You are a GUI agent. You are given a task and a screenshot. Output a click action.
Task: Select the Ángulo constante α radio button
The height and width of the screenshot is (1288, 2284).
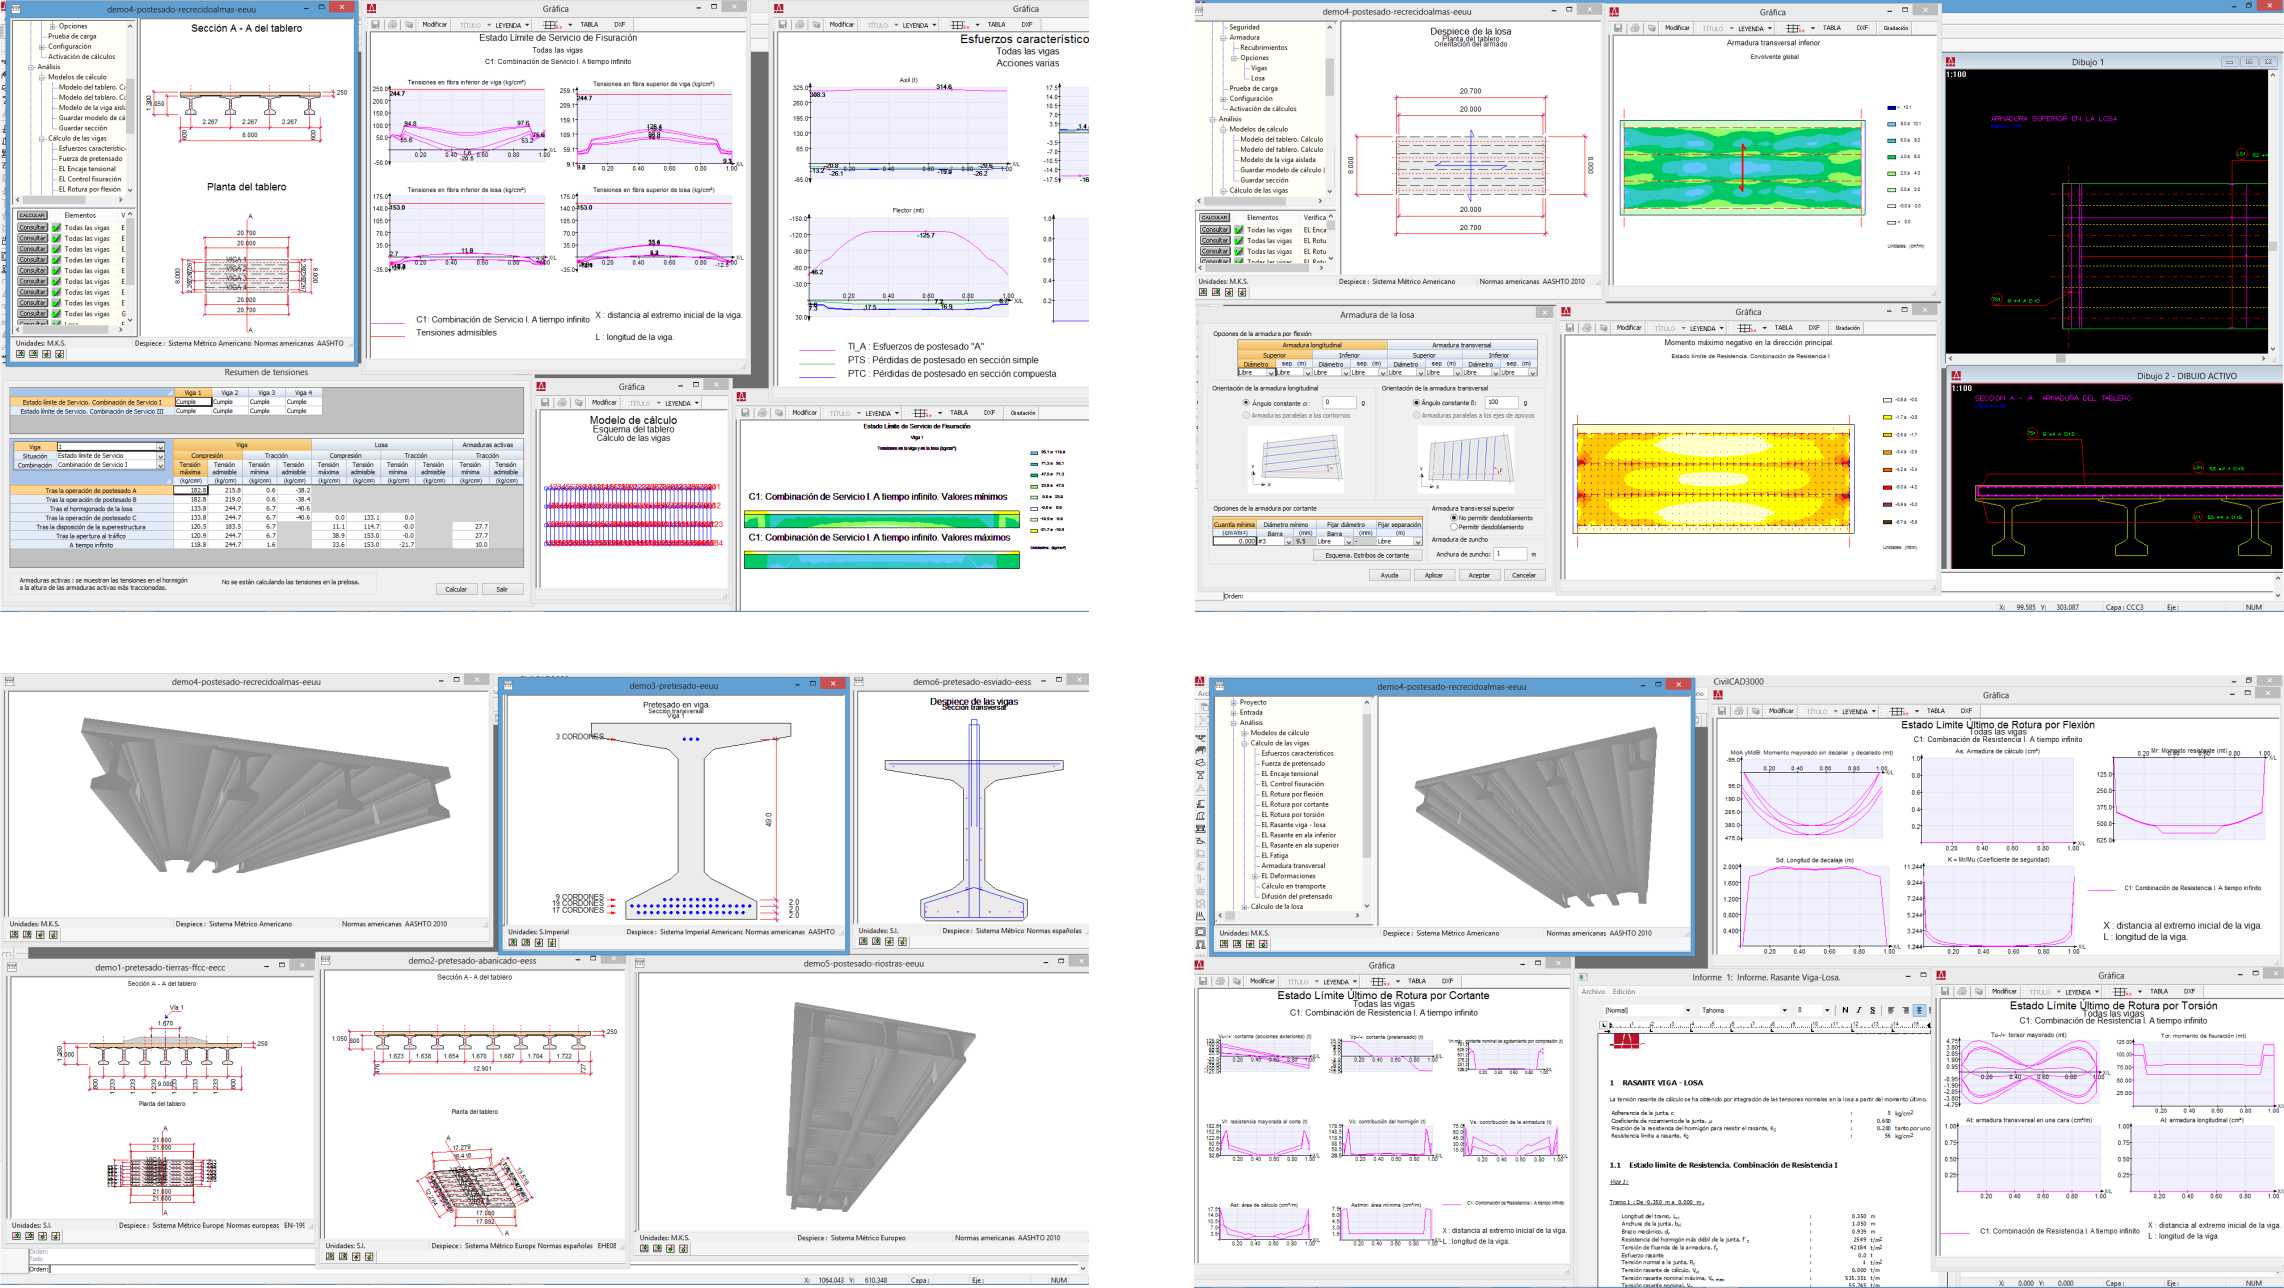(1246, 403)
